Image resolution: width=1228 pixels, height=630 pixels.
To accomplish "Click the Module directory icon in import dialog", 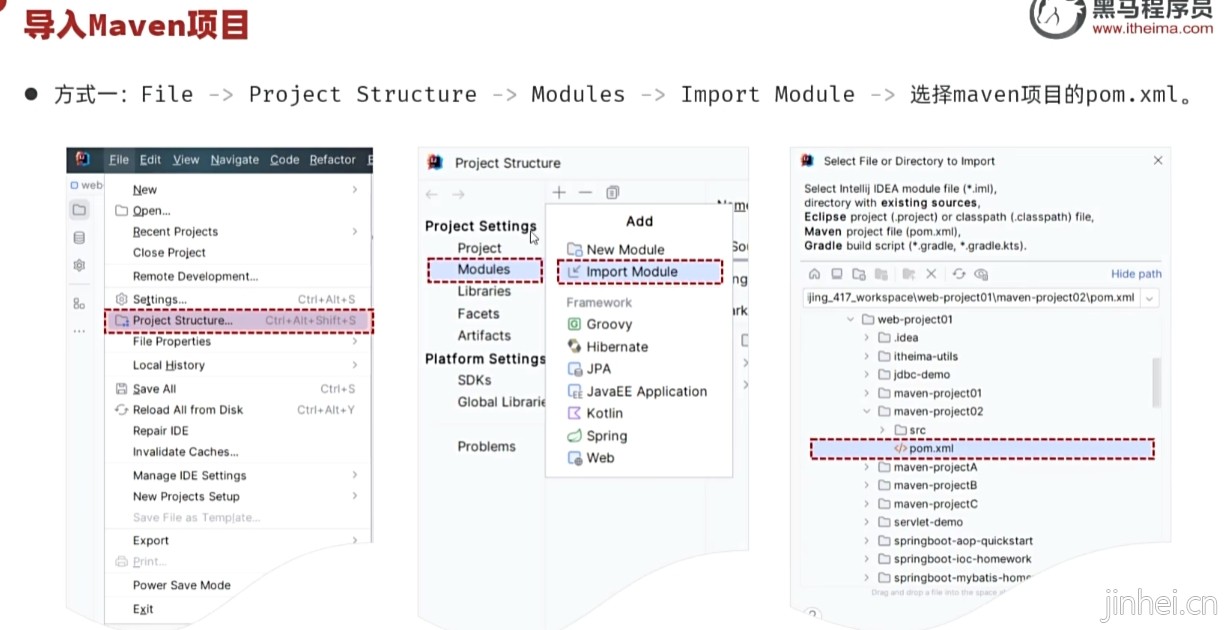I will coord(881,274).
